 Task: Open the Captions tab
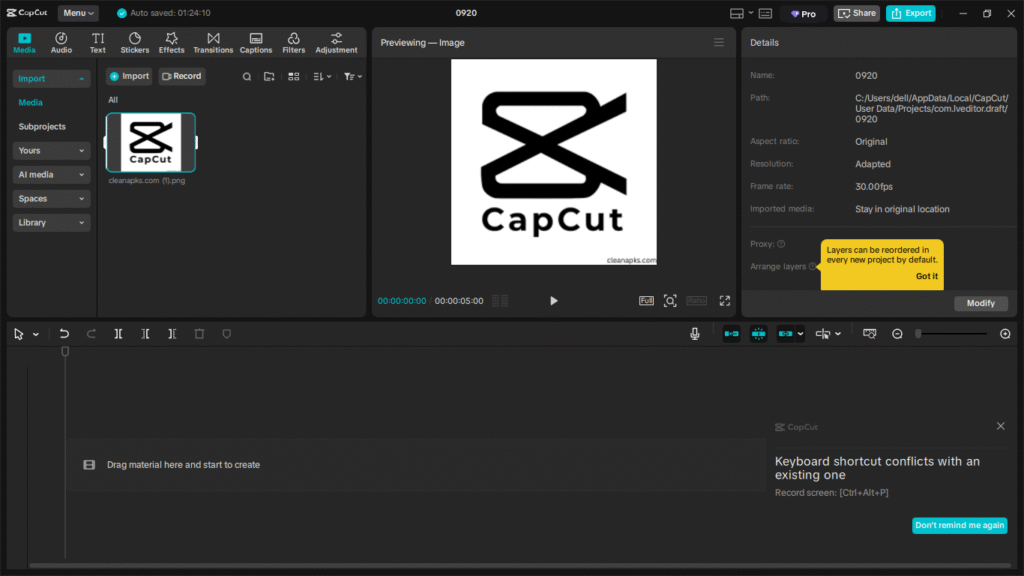pos(256,42)
